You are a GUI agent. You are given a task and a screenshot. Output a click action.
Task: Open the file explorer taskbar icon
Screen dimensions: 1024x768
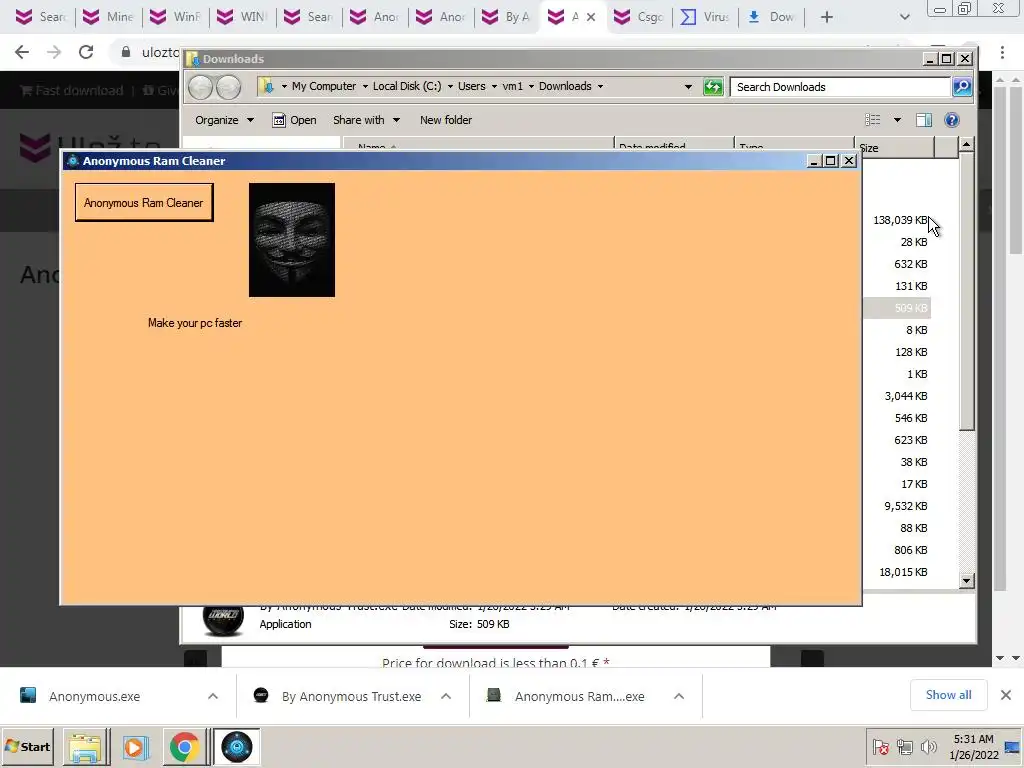coord(86,747)
